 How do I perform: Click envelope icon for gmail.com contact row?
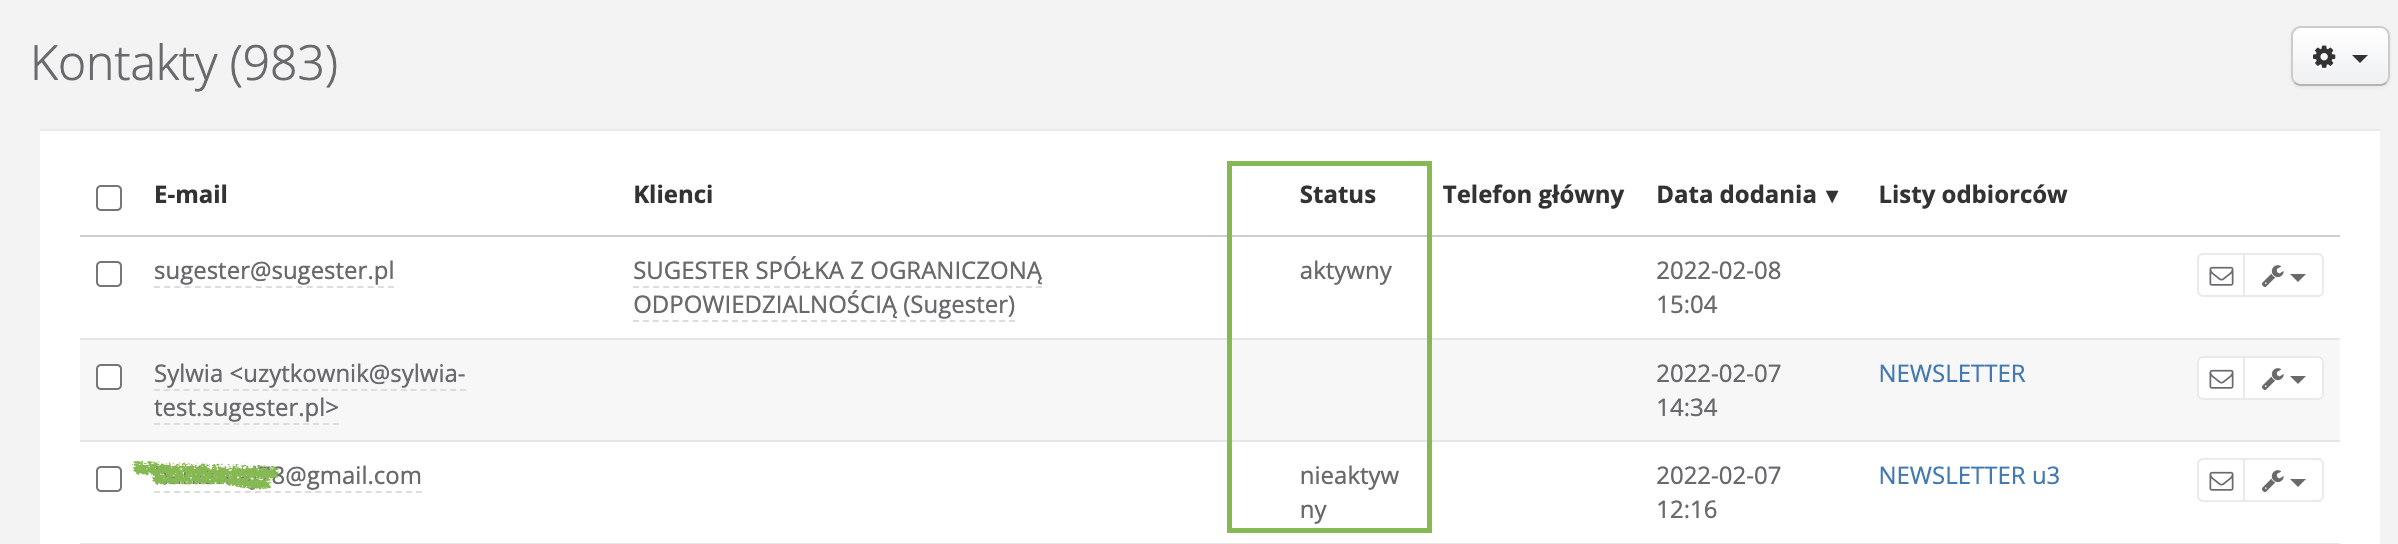pos(2221,481)
